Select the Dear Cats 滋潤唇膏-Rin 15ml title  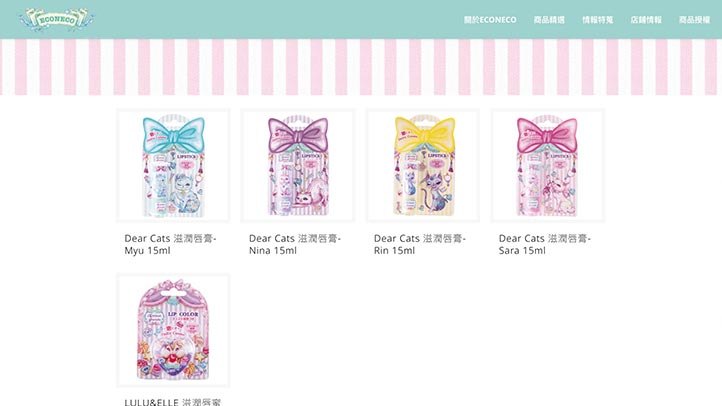click(420, 244)
